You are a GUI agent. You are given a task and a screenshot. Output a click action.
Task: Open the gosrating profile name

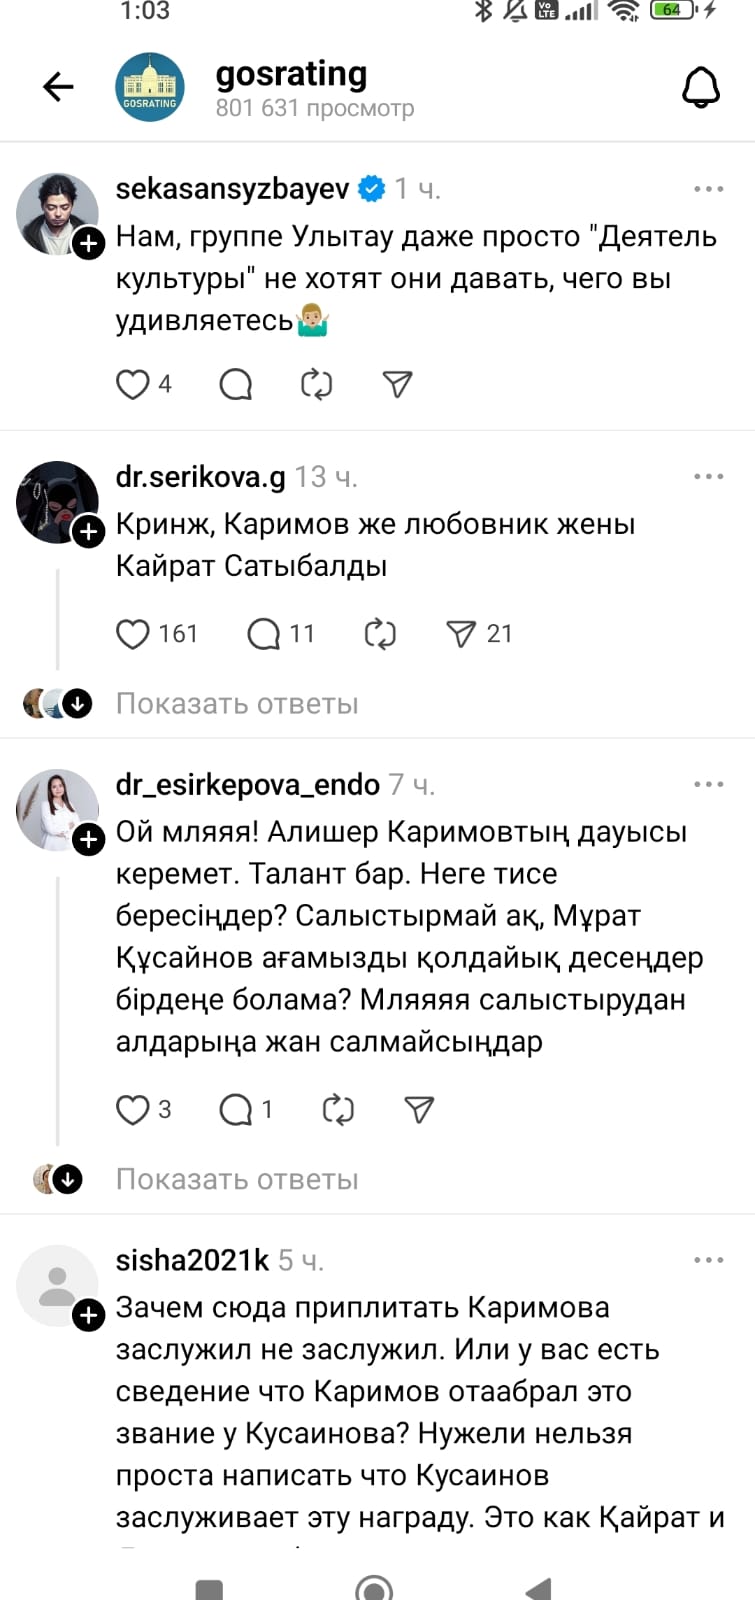point(291,74)
